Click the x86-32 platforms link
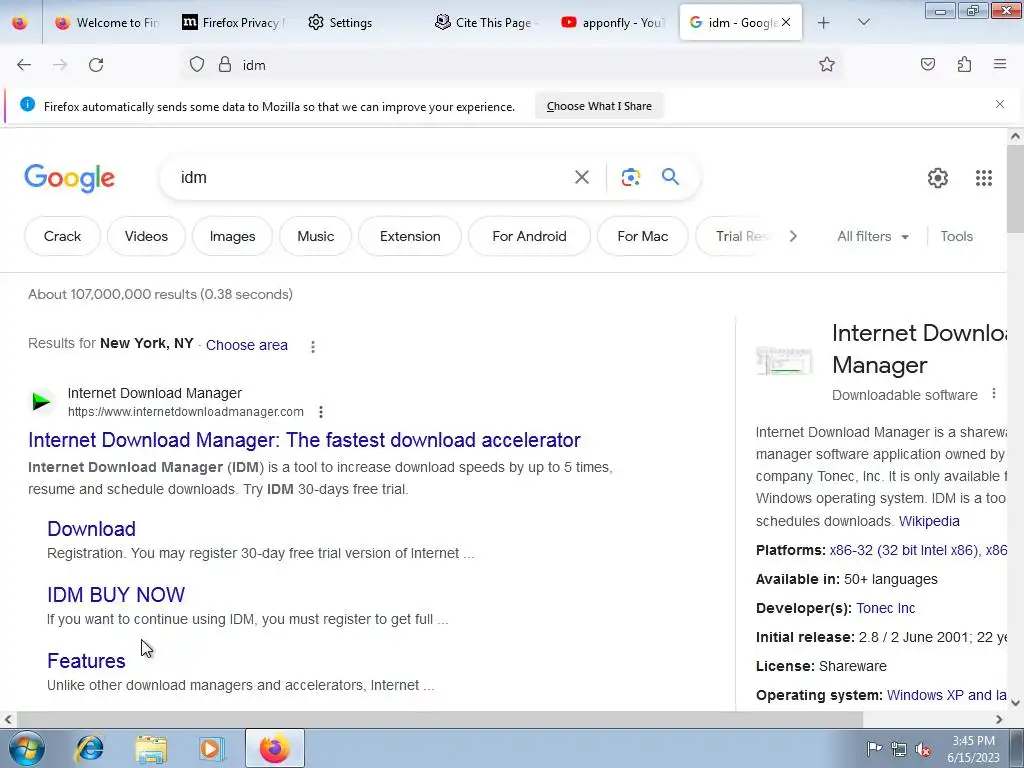 coord(904,550)
